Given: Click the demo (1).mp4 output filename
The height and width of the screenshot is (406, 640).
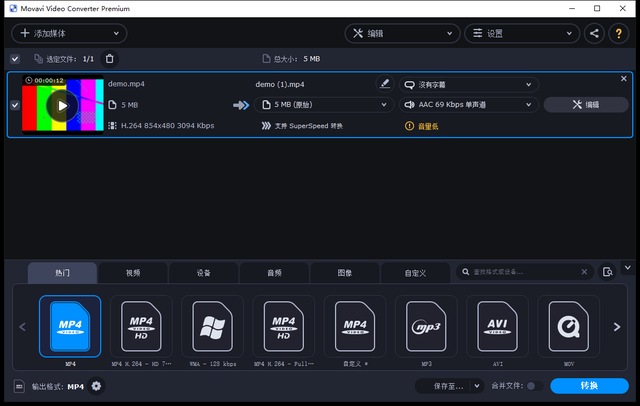Looking at the screenshot, I should coord(280,84).
